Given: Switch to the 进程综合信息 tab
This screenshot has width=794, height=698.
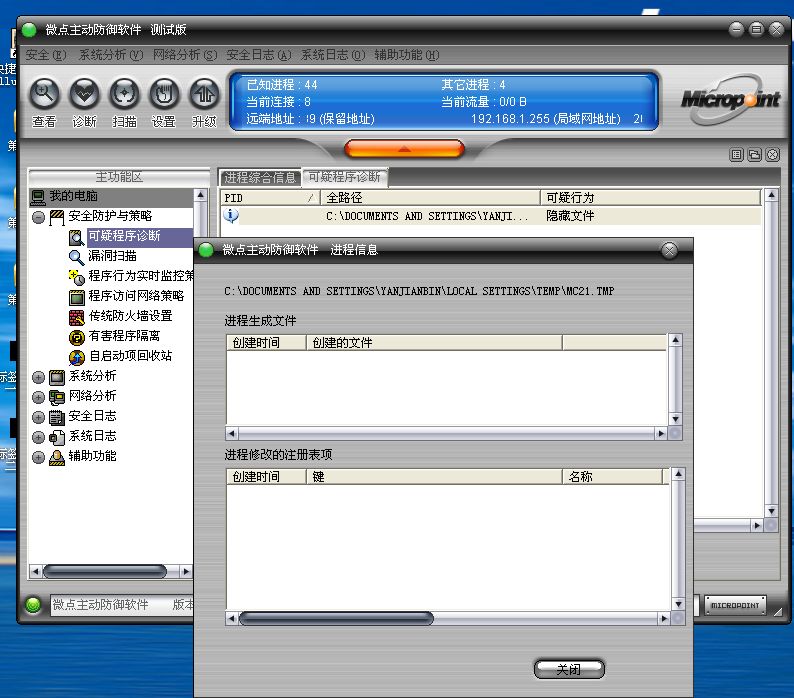Looking at the screenshot, I should pyautogui.click(x=260, y=178).
